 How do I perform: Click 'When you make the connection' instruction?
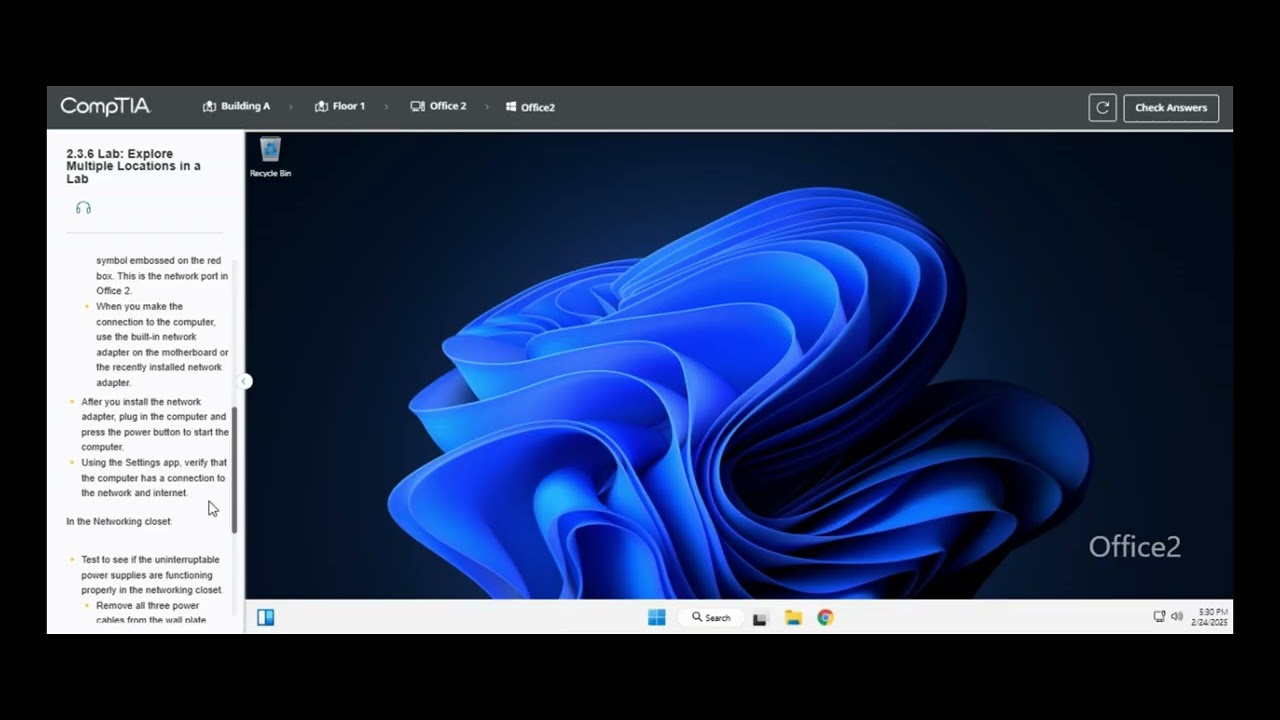coord(162,344)
